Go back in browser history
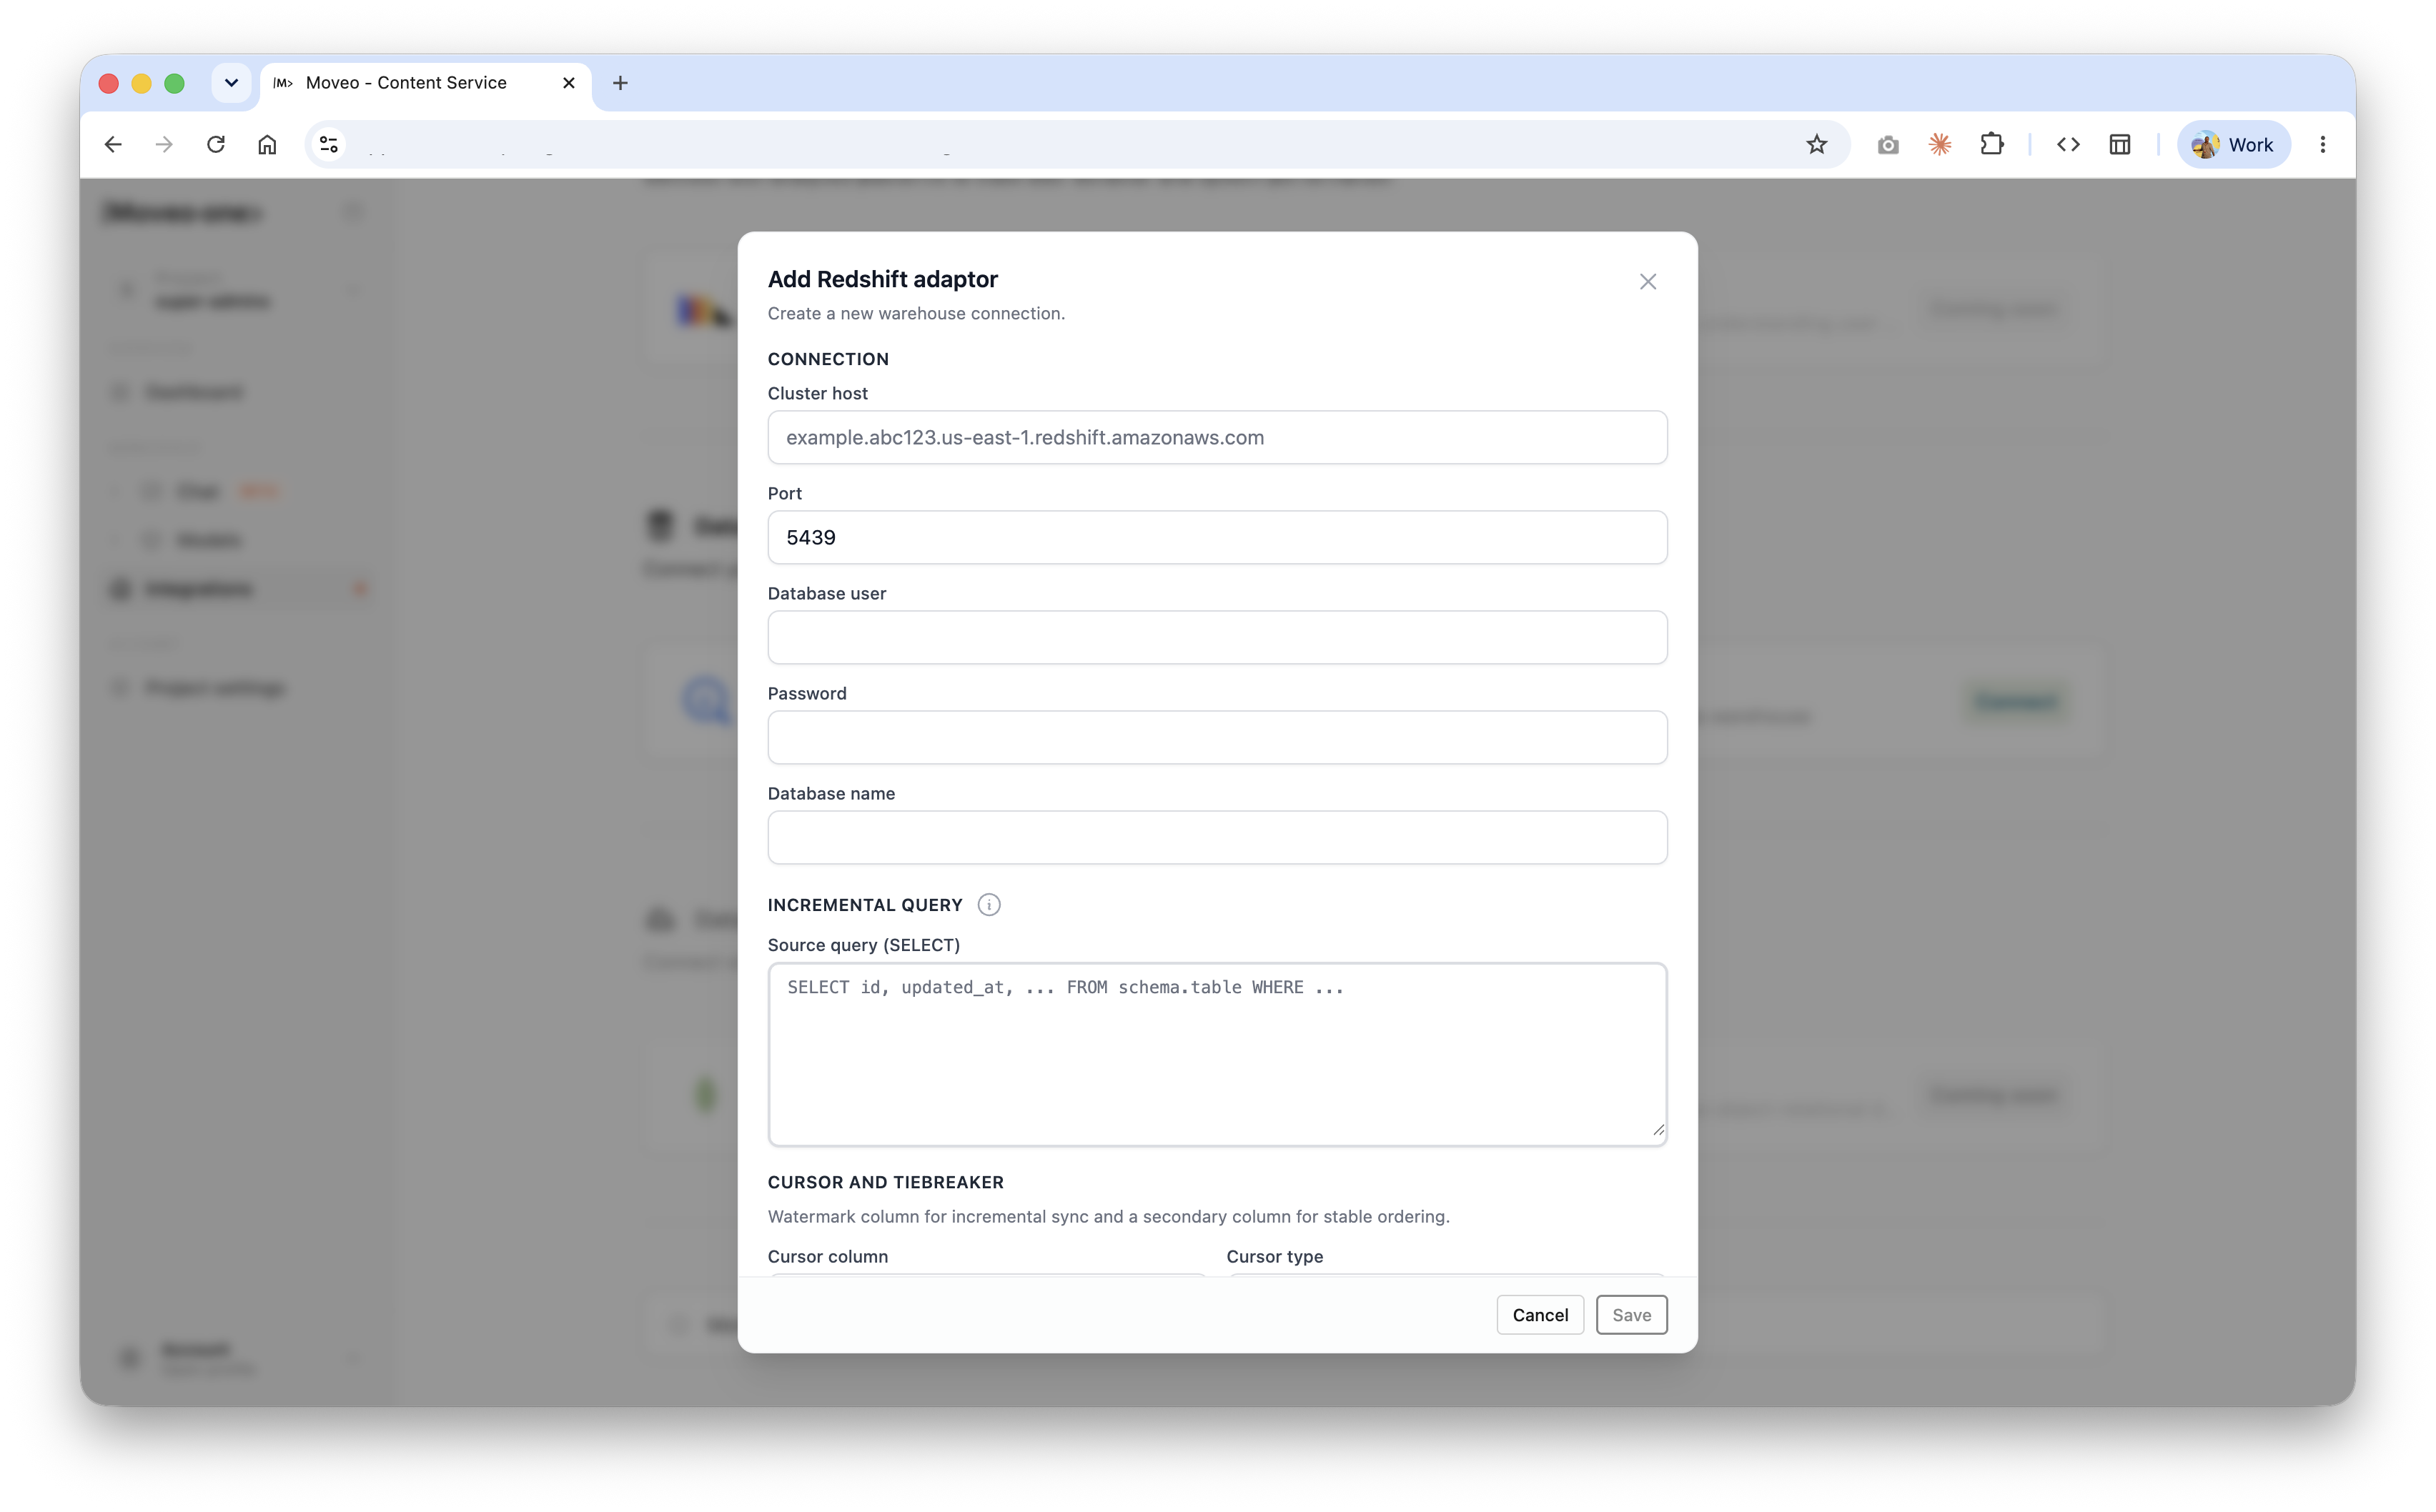Viewport: 2436px width, 1512px height. (113, 145)
